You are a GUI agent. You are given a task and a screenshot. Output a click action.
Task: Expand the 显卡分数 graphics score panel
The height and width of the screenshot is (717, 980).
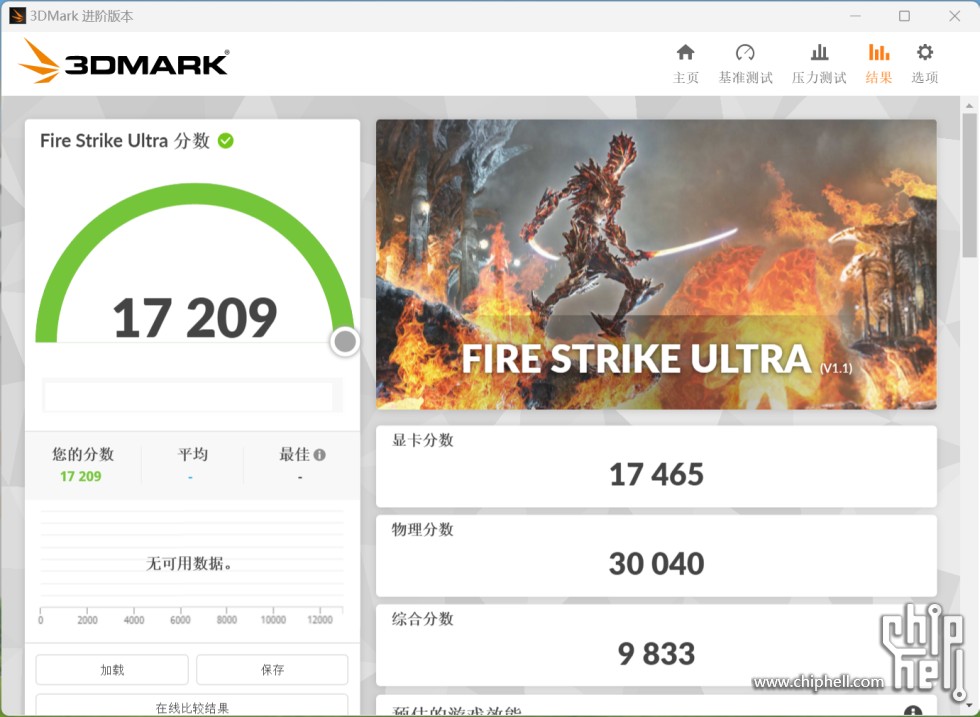tap(656, 462)
